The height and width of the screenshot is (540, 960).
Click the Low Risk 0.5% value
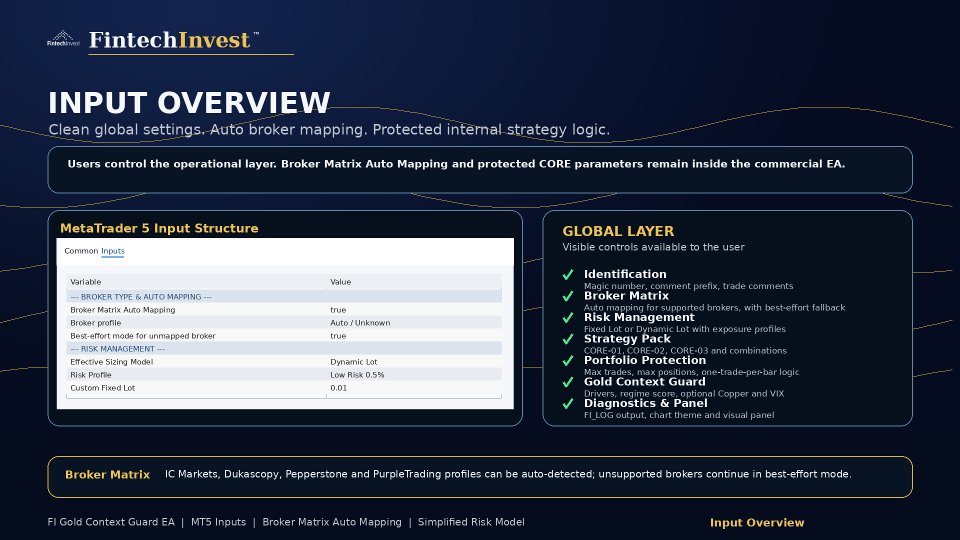(x=358, y=375)
